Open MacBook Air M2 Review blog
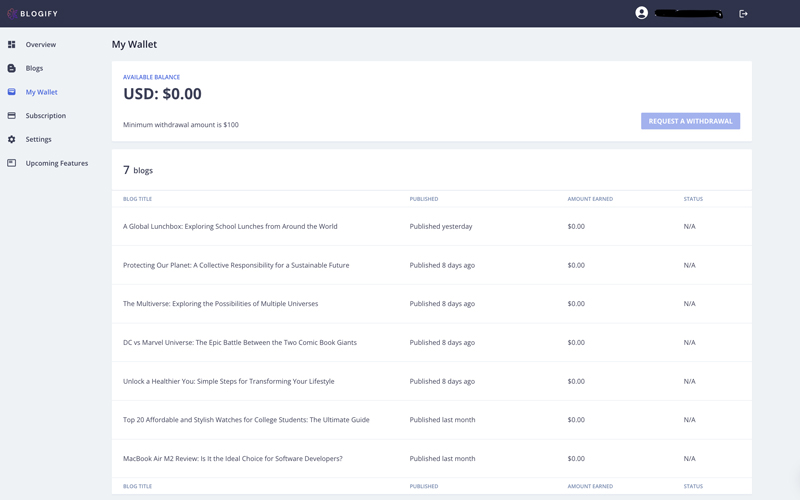 click(x=233, y=459)
